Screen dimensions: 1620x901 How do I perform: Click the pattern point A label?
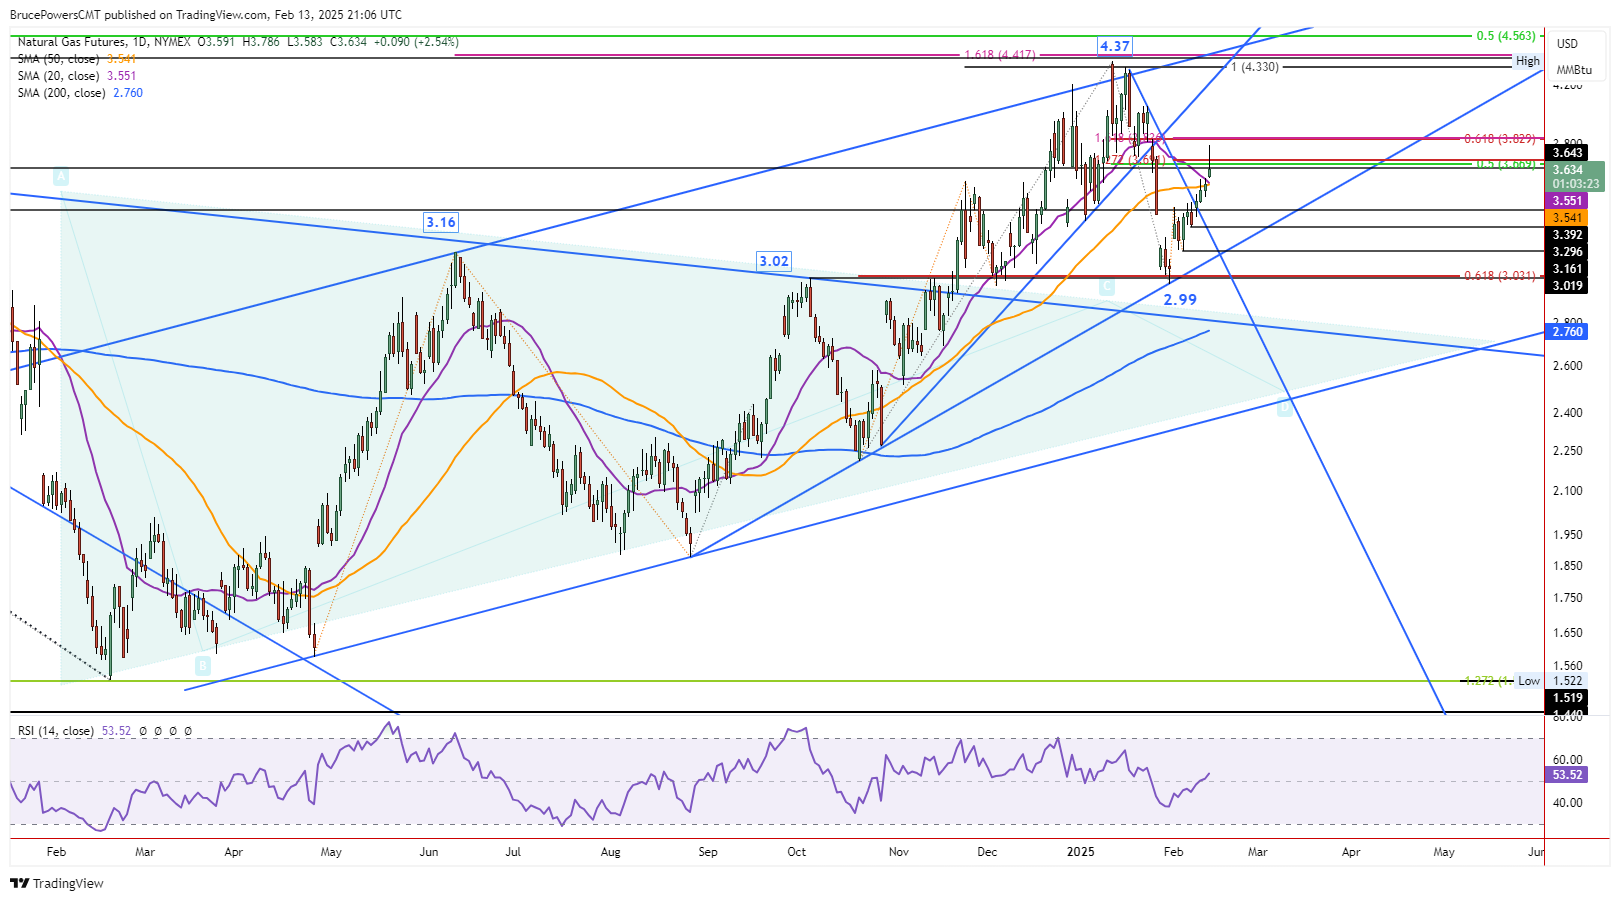tap(61, 177)
